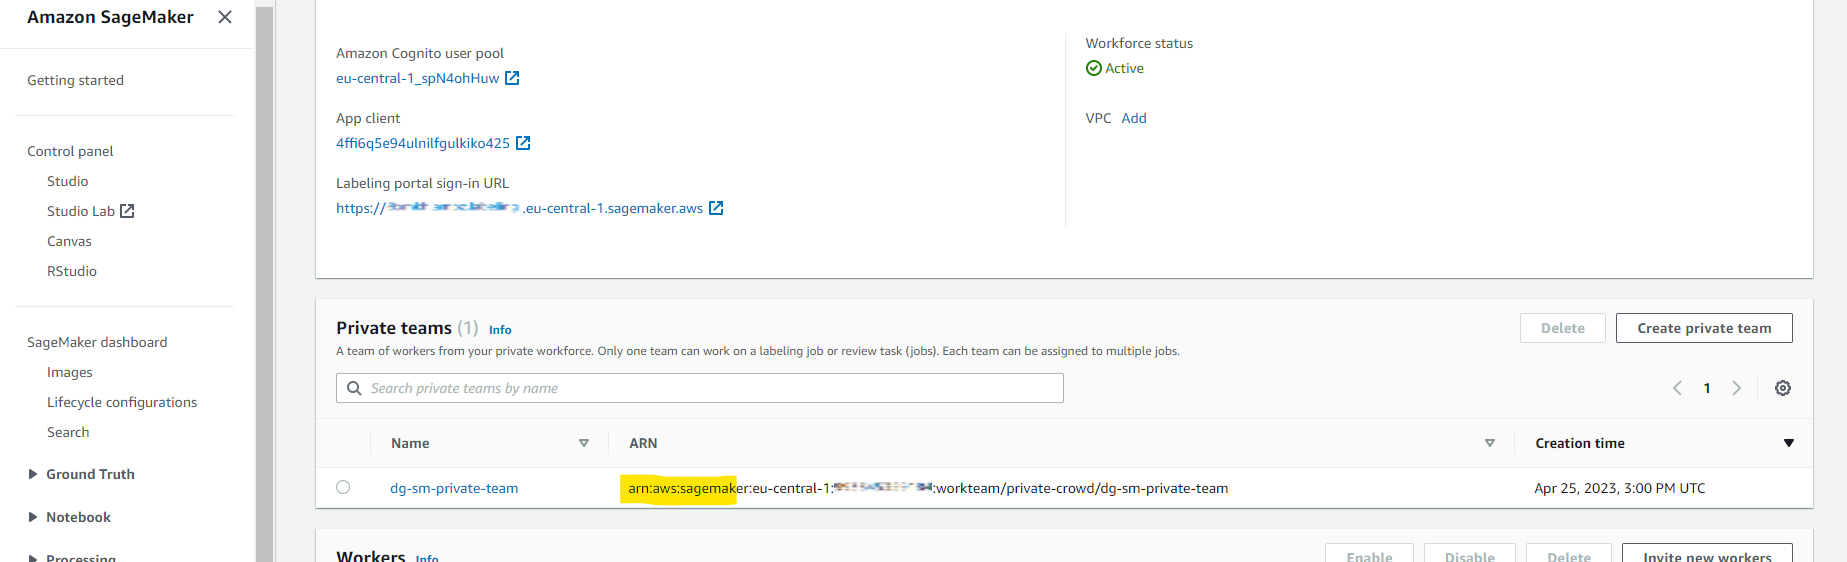Viewport: 1847px width, 562px height.
Task: Open the table preferences gear icon
Action: 1783,388
